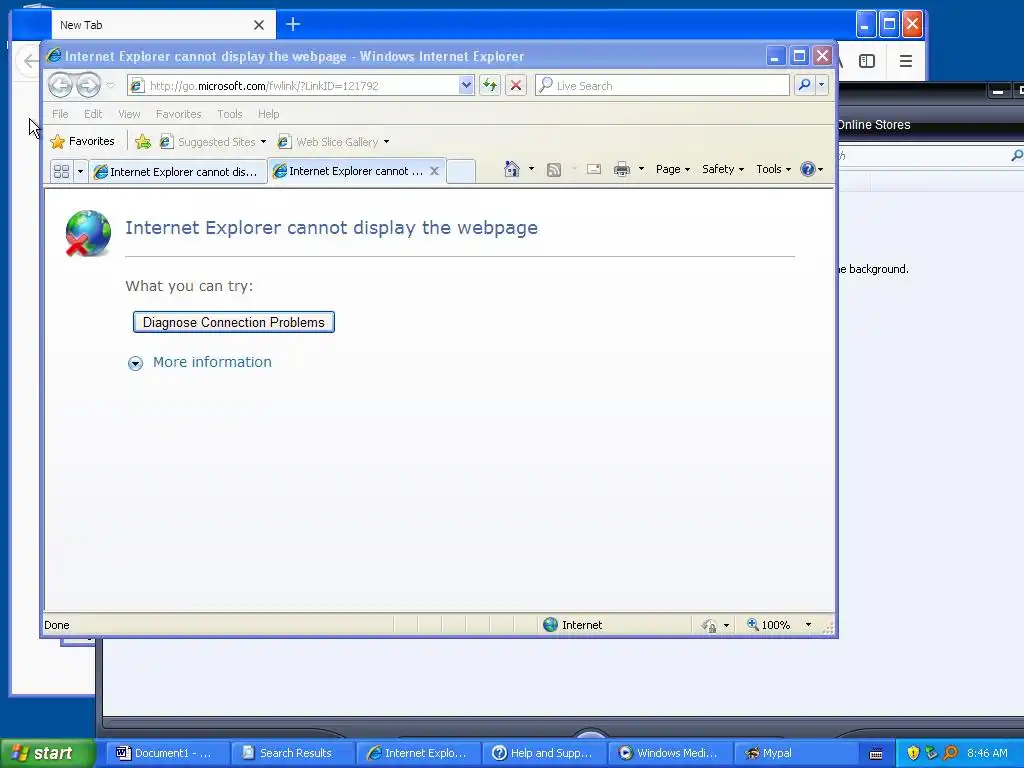Click the Internet security zone indicator
Image resolution: width=1024 pixels, height=768 pixels.
573,625
